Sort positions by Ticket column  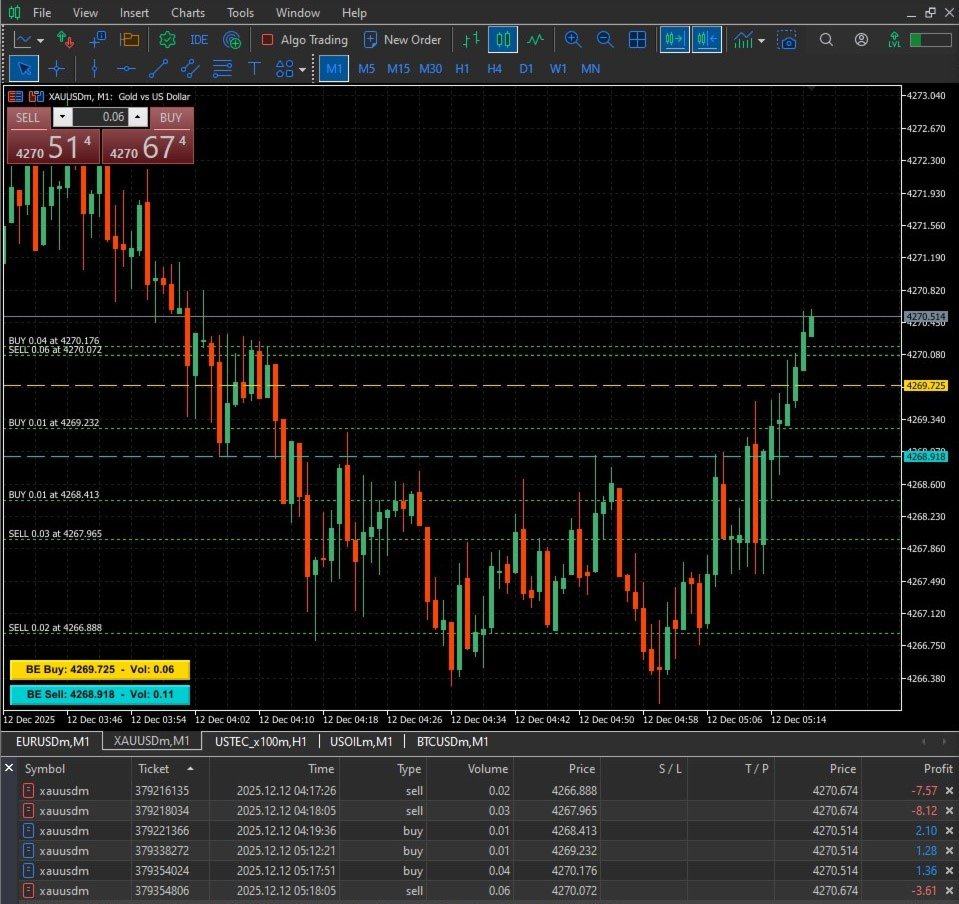tap(169, 769)
